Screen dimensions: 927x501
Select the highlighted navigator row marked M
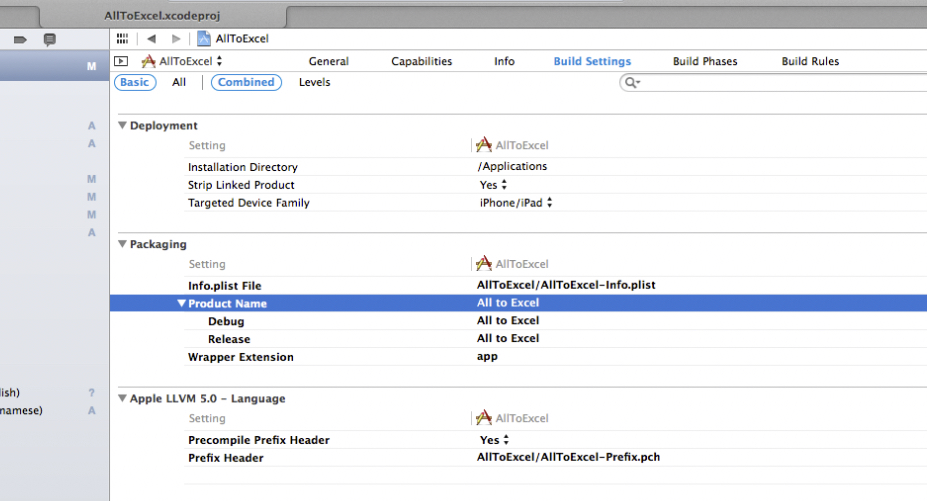click(54, 66)
